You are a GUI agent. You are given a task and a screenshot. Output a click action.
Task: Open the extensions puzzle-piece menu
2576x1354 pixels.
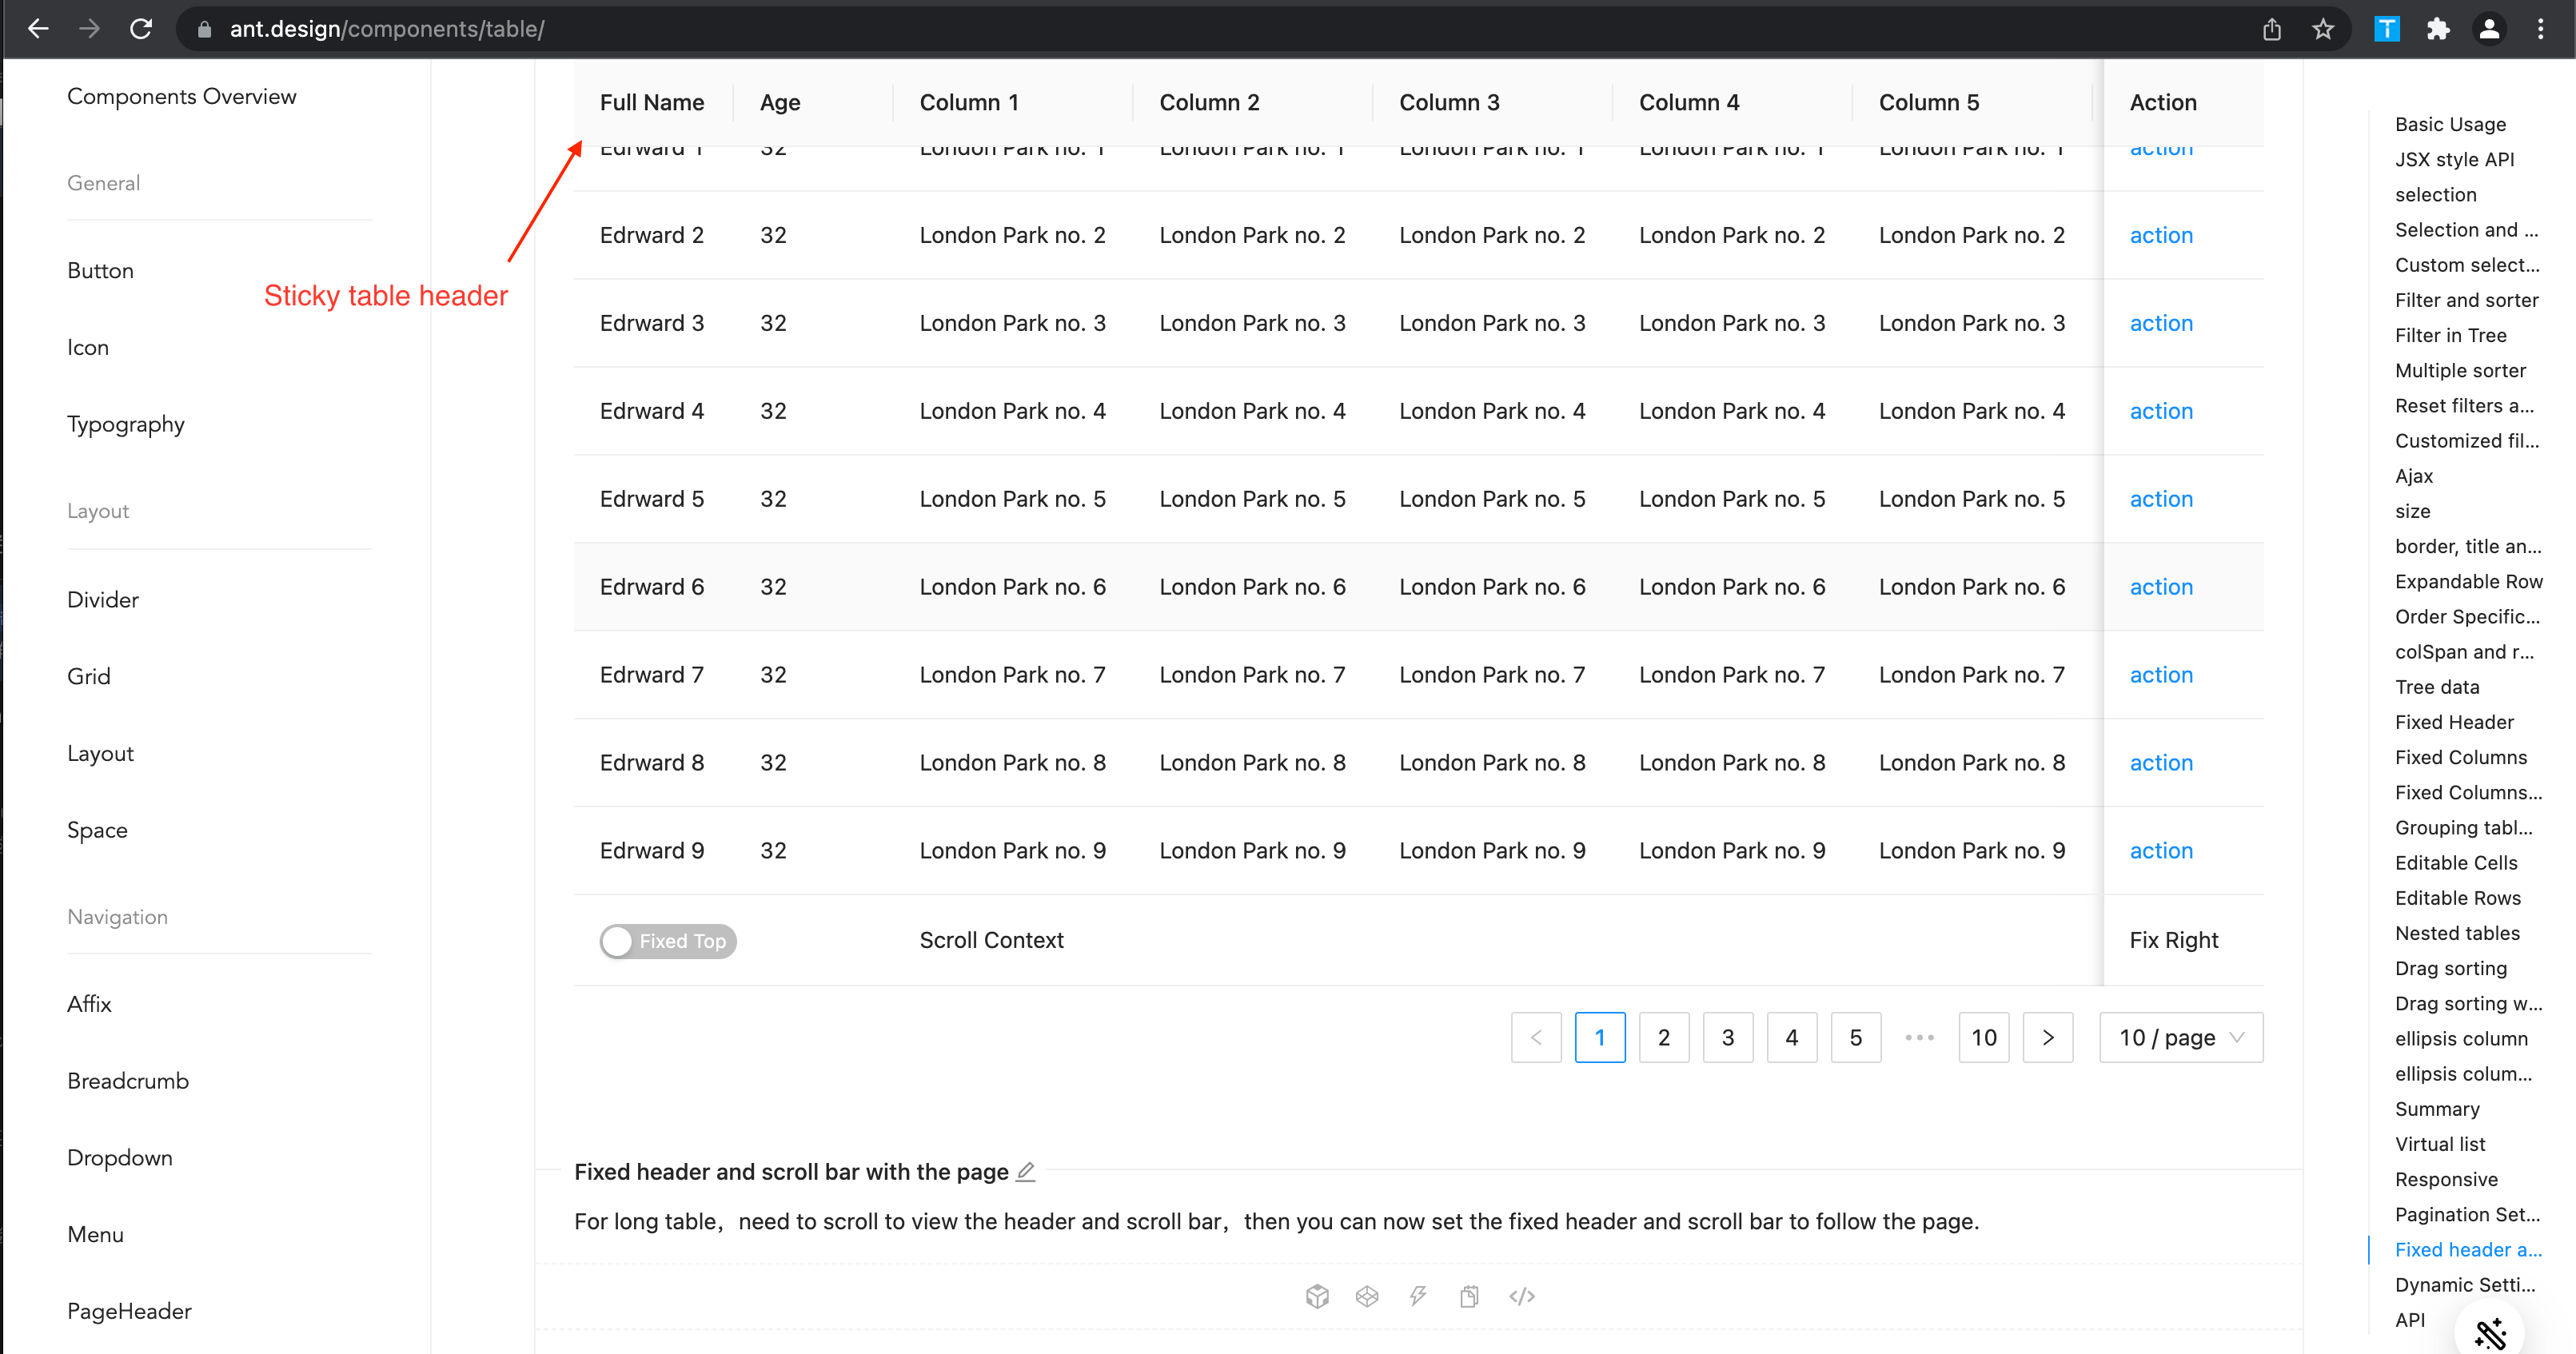click(2438, 29)
